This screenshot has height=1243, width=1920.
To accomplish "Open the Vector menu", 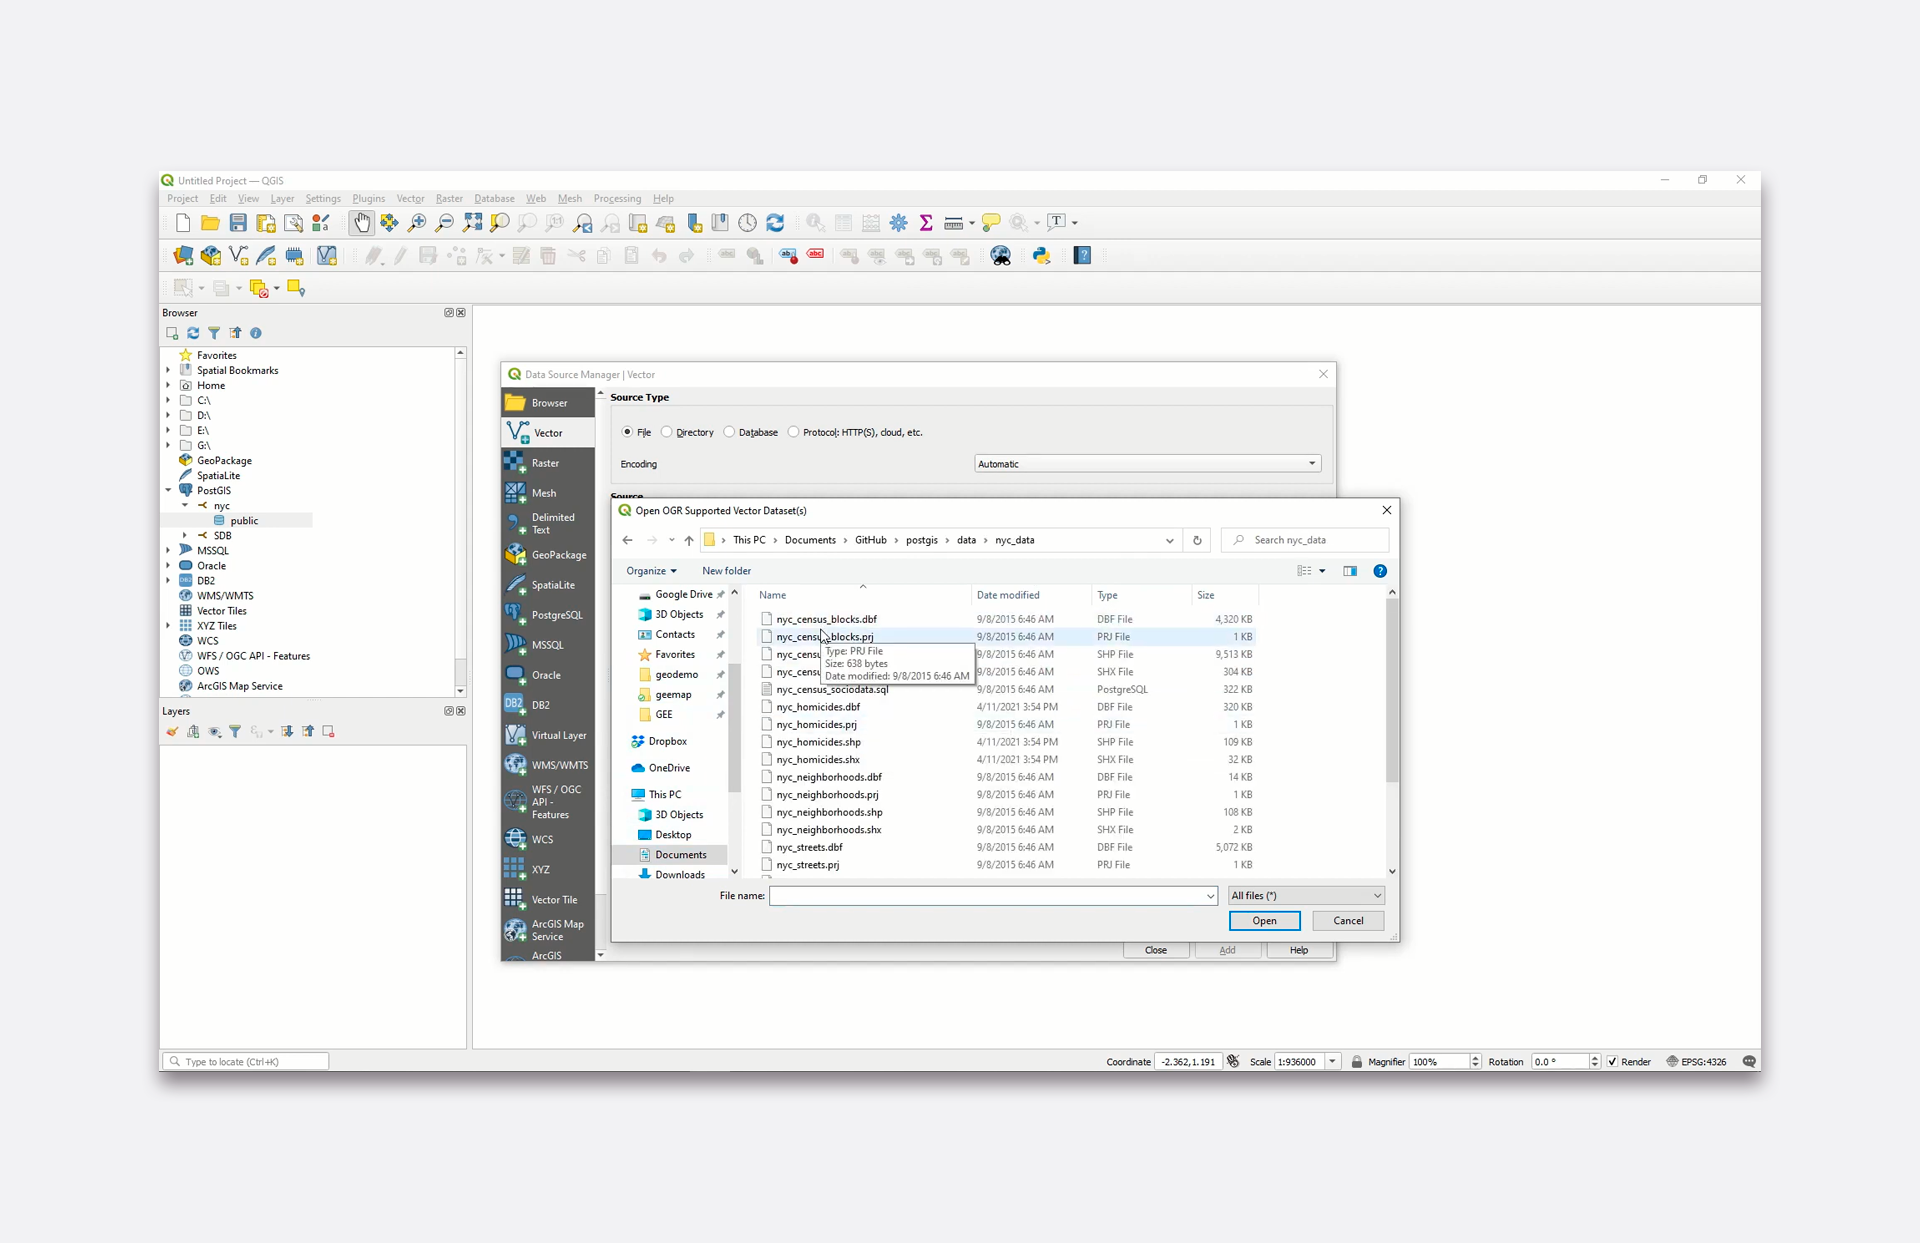I will pyautogui.click(x=410, y=199).
